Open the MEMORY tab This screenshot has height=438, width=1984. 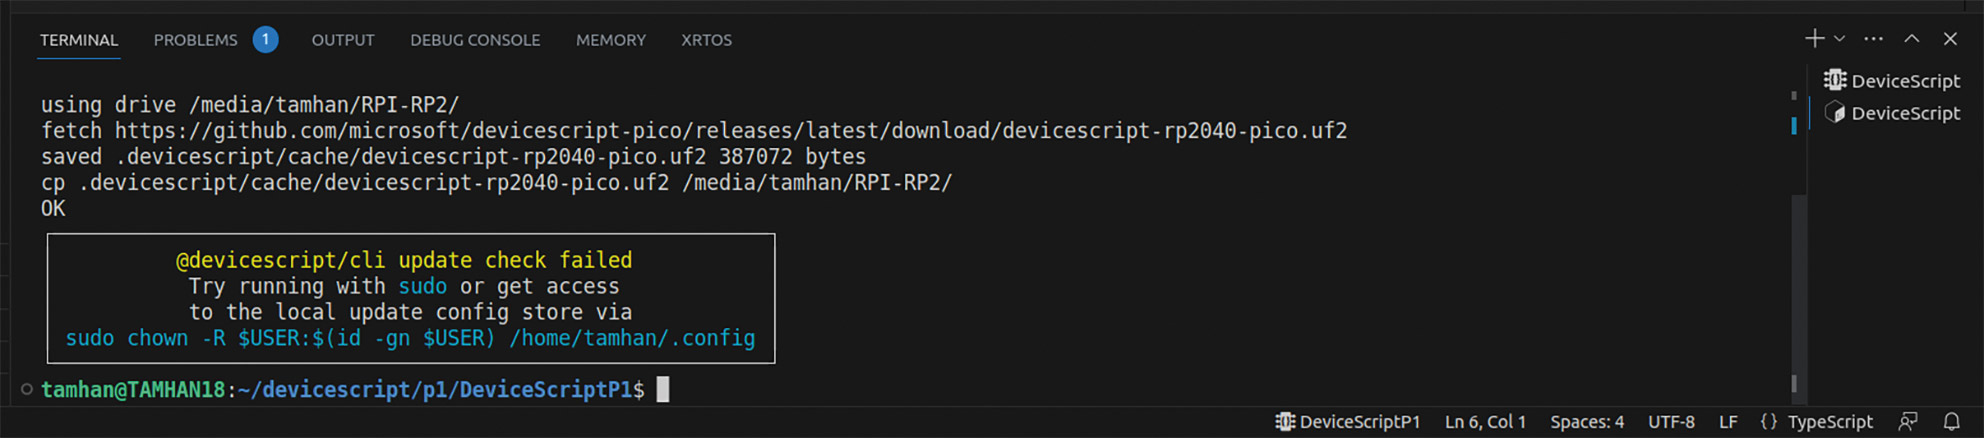[x=611, y=40]
